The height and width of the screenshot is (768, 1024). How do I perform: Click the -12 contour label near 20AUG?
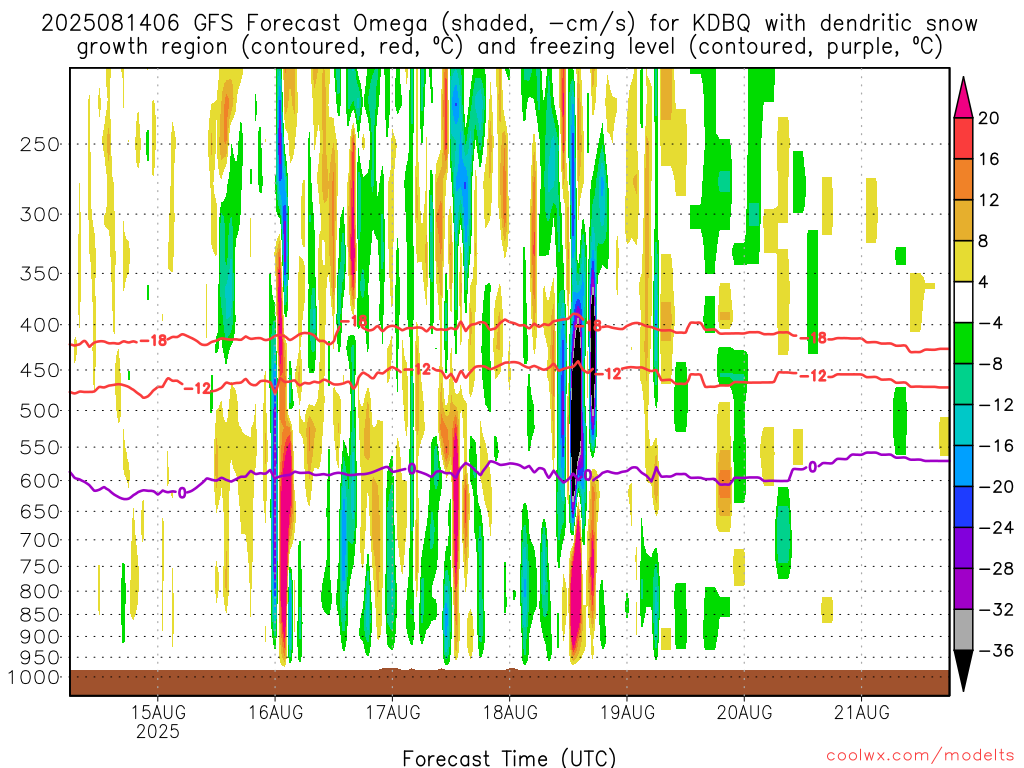point(814,376)
